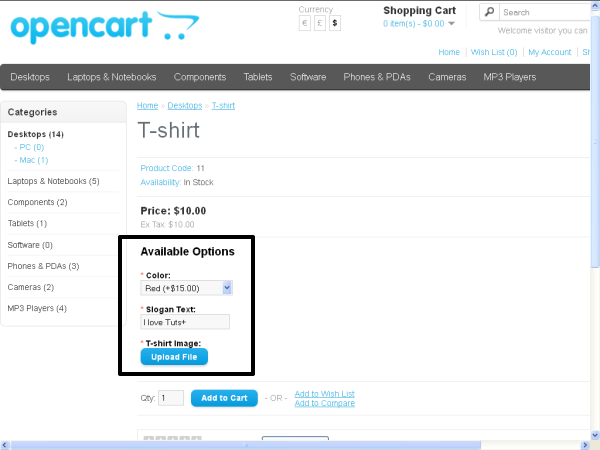This screenshot has width=600, height=450.
Task: Select Mac (1) subcategory in sidebar
Action: pos(31,160)
